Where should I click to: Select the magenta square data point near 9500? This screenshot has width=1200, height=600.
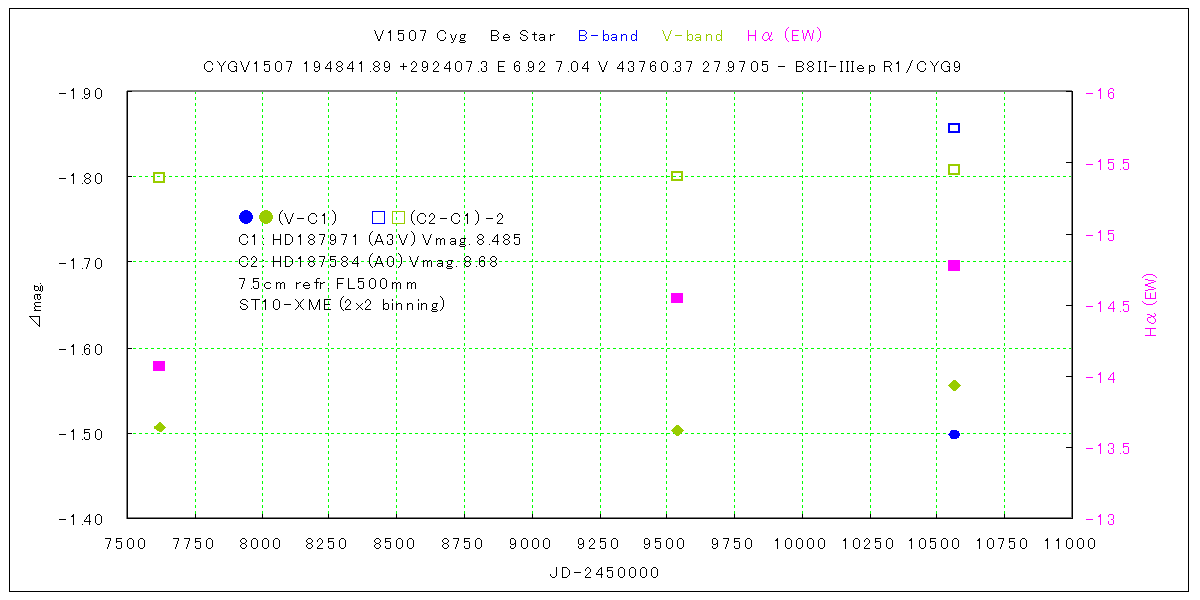(x=677, y=298)
